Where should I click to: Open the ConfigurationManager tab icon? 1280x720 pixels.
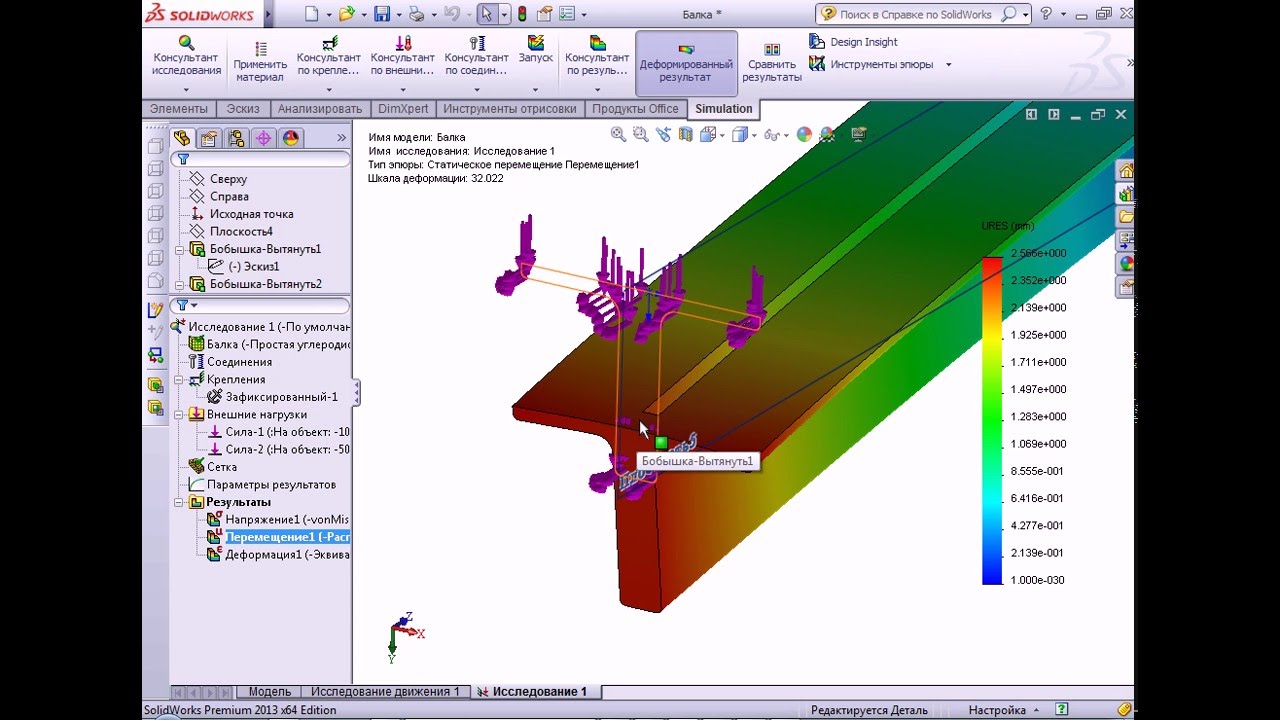tap(236, 138)
